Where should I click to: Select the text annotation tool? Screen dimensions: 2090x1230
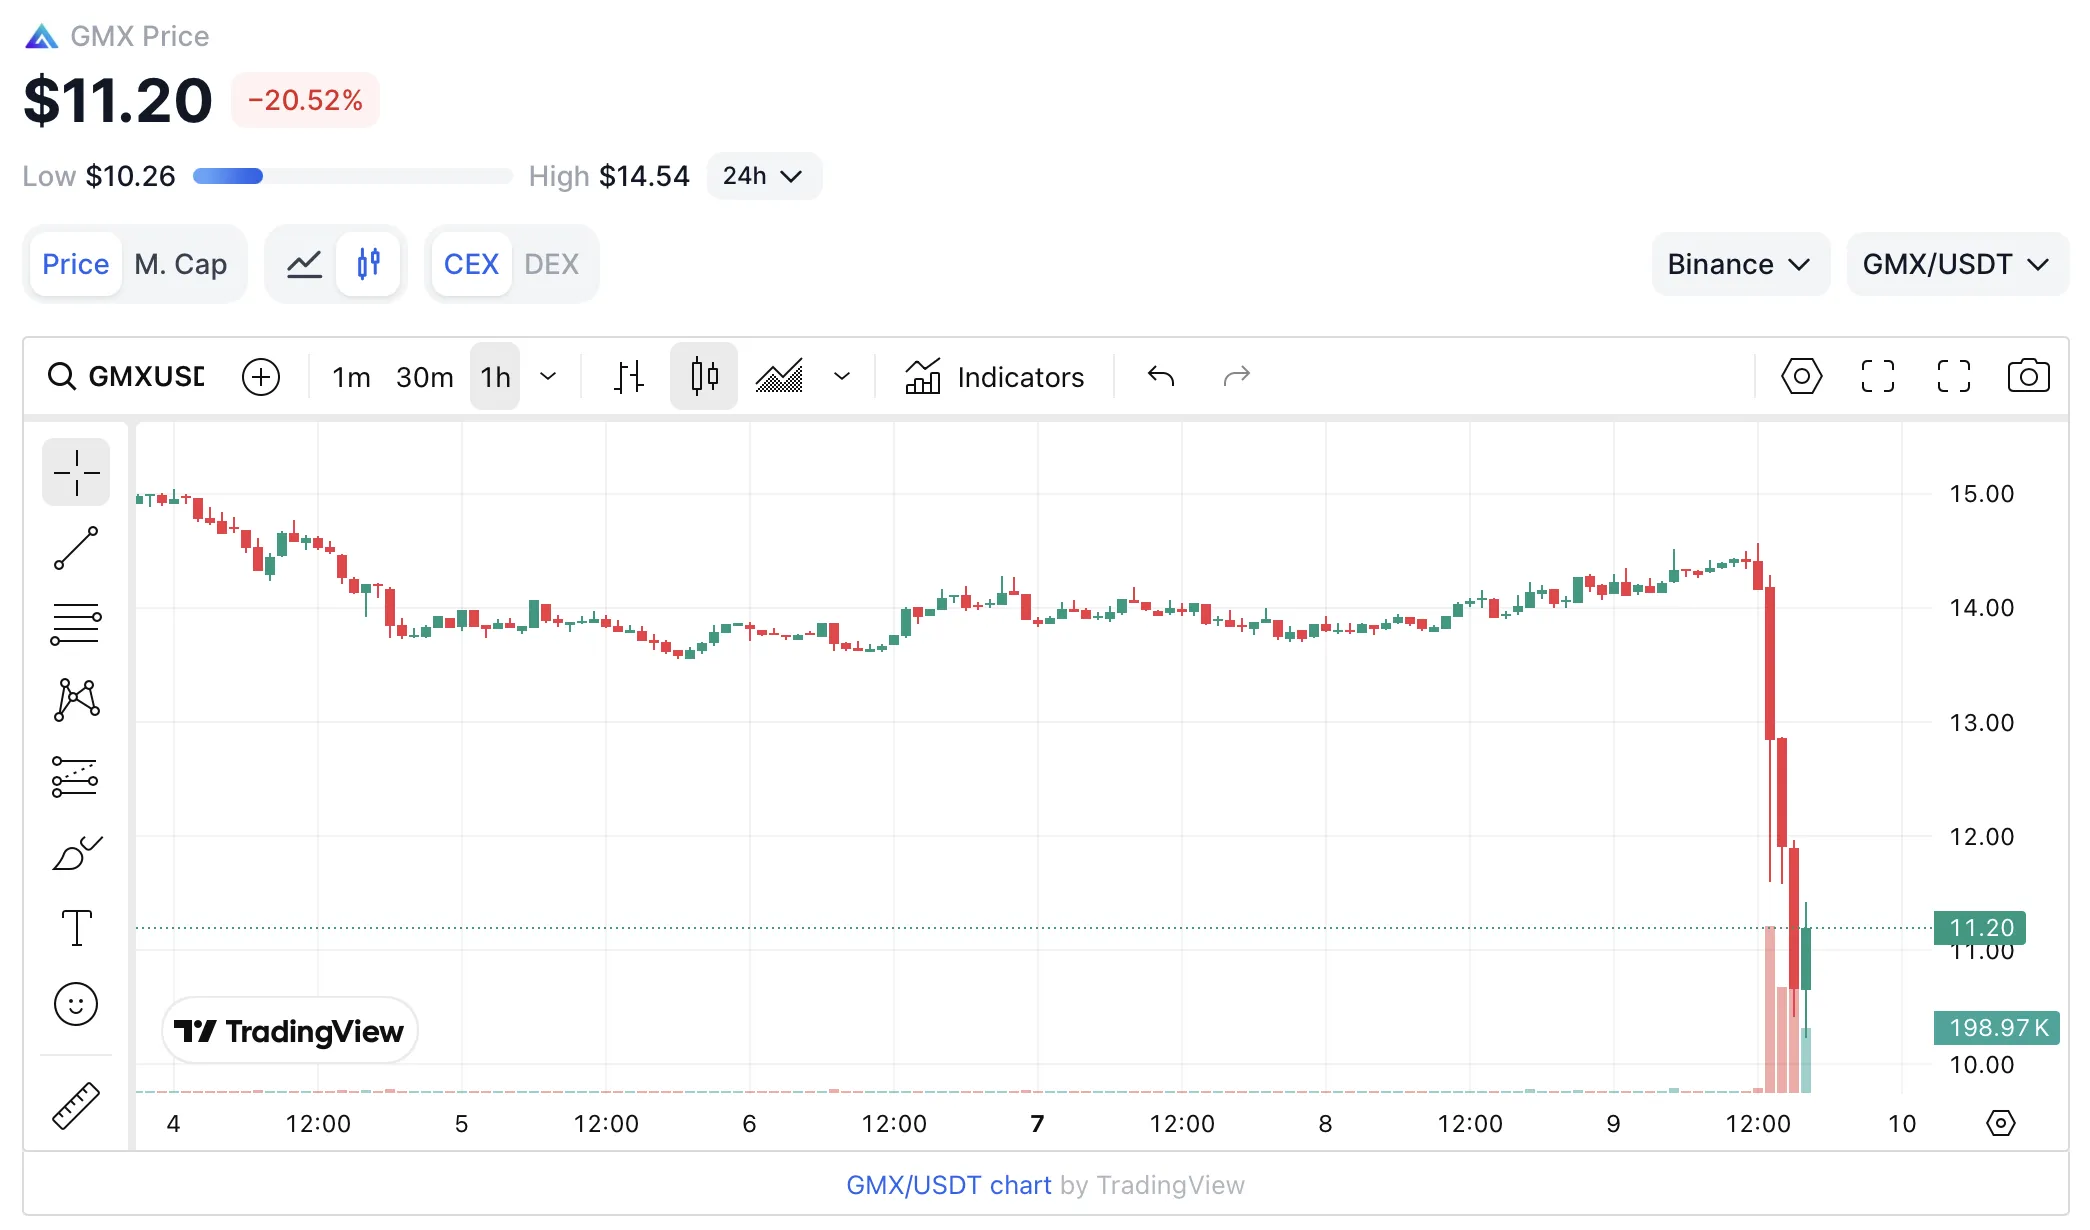point(76,928)
